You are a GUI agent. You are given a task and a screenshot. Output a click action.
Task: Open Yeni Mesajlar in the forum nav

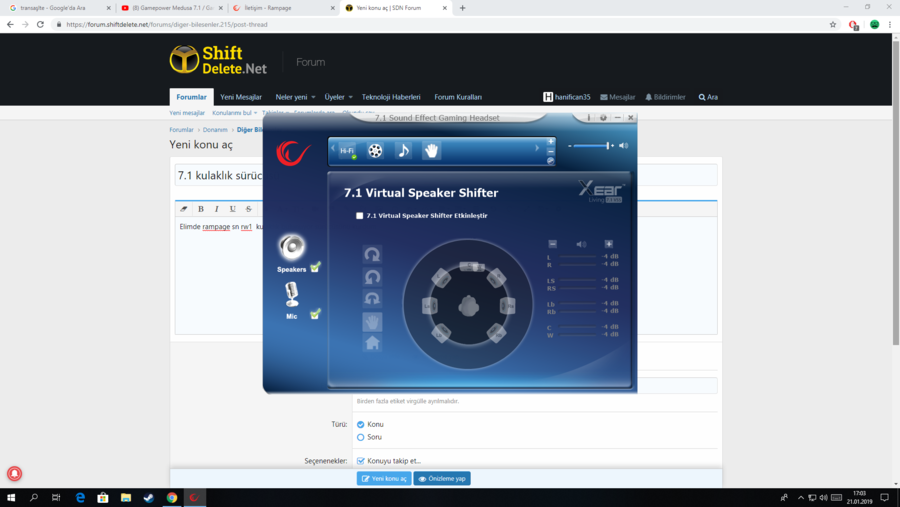pos(241,97)
